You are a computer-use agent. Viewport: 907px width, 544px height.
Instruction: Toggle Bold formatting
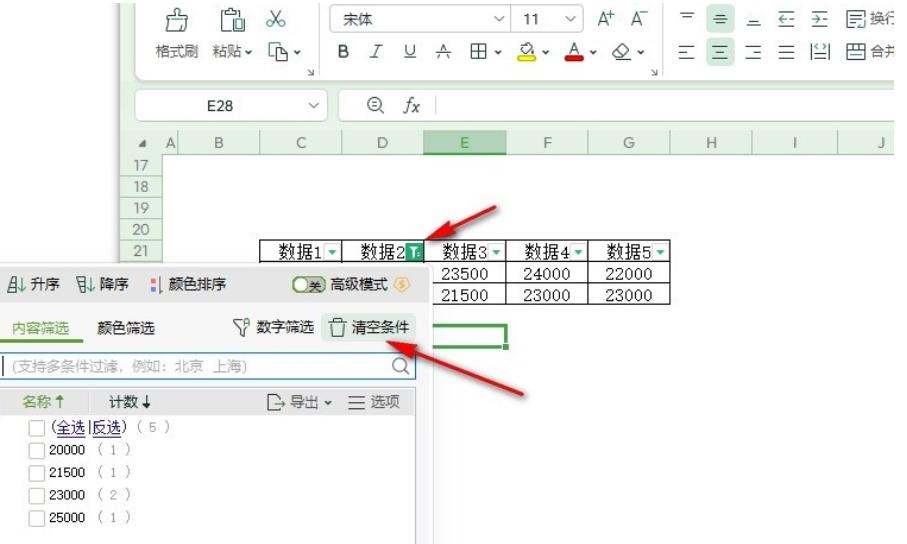343,52
